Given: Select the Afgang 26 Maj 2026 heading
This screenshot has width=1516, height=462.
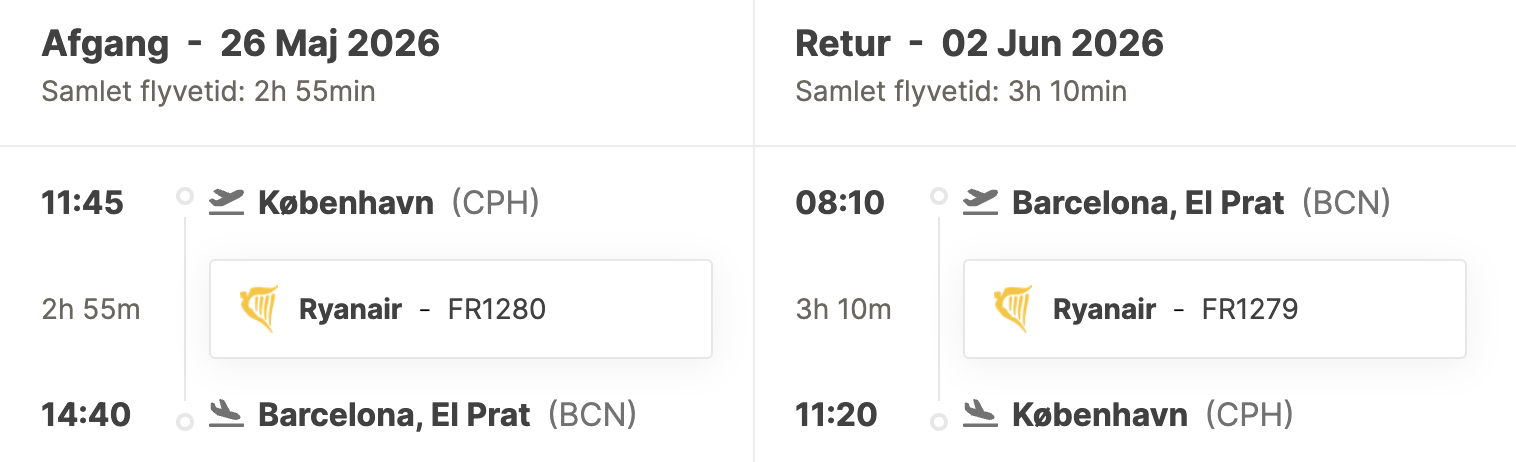Looking at the screenshot, I should 240,44.
